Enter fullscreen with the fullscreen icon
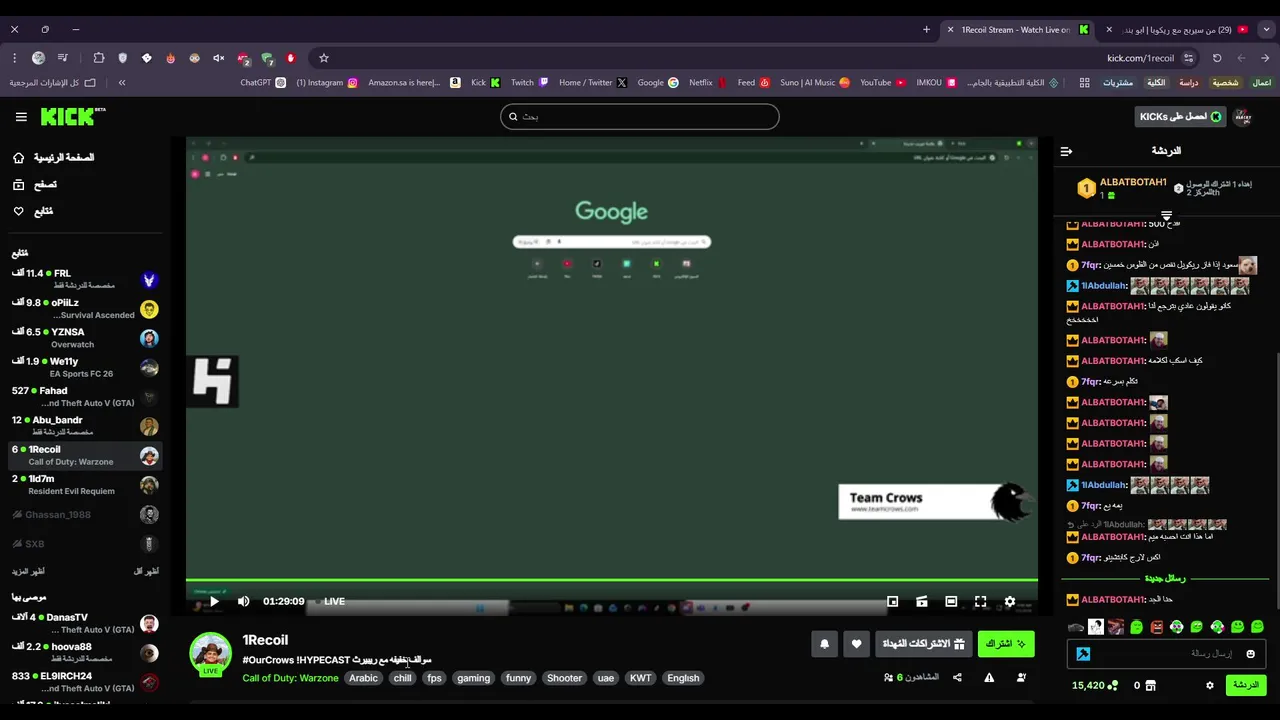The image size is (1280, 720). click(980, 601)
